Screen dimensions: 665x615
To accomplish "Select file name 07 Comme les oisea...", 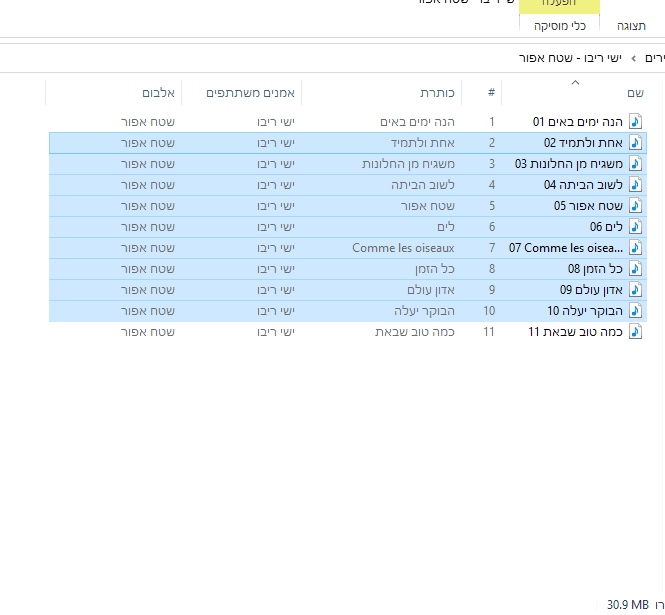I will click(x=566, y=248).
